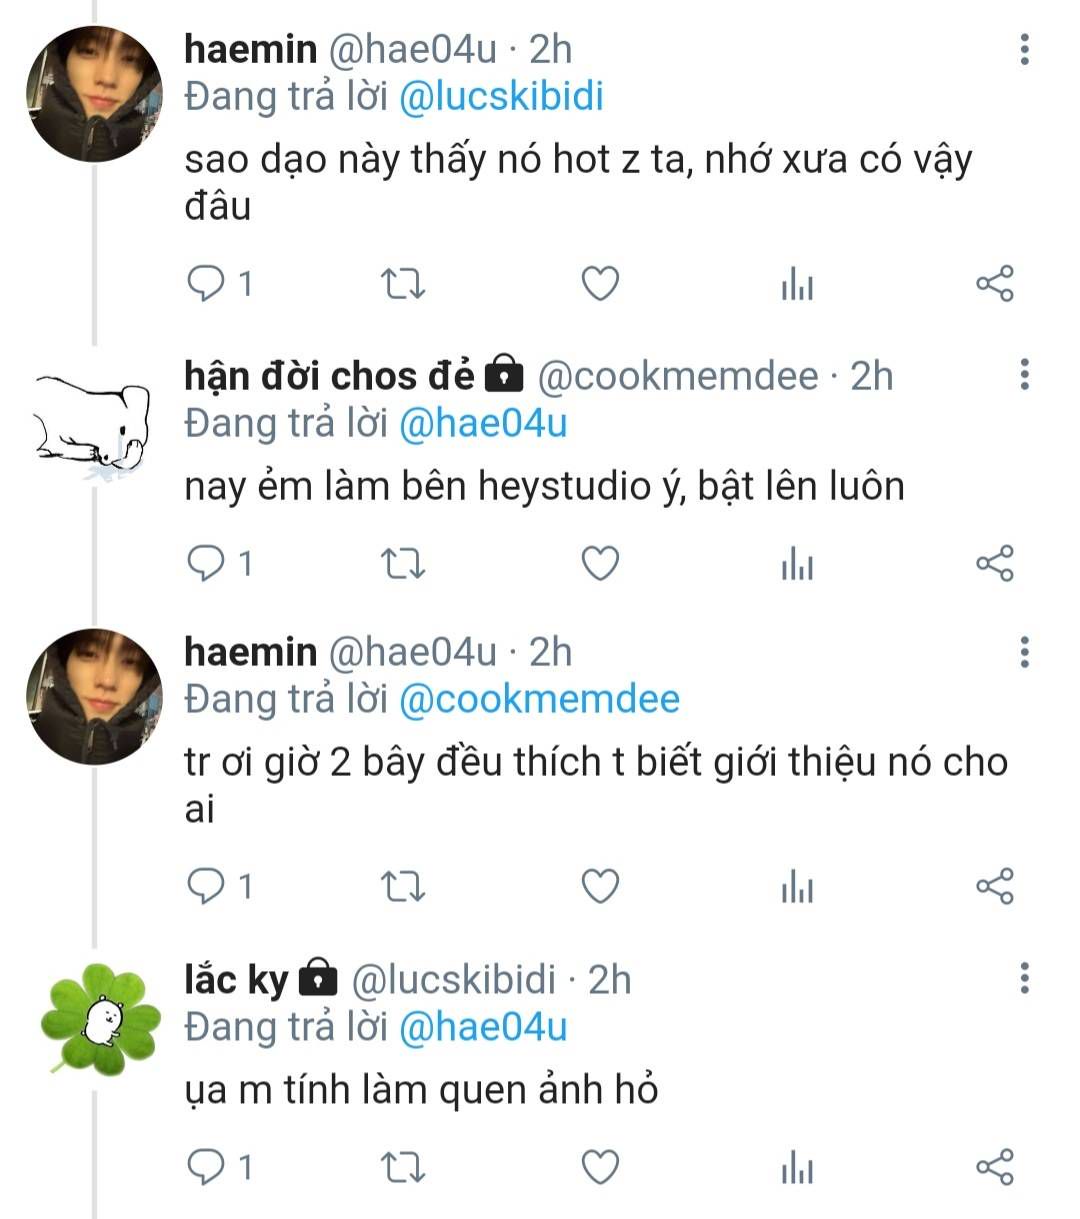Open more options on the cookmemdee tweet
Viewport: 1080px width, 1219px height.
[1024, 375]
